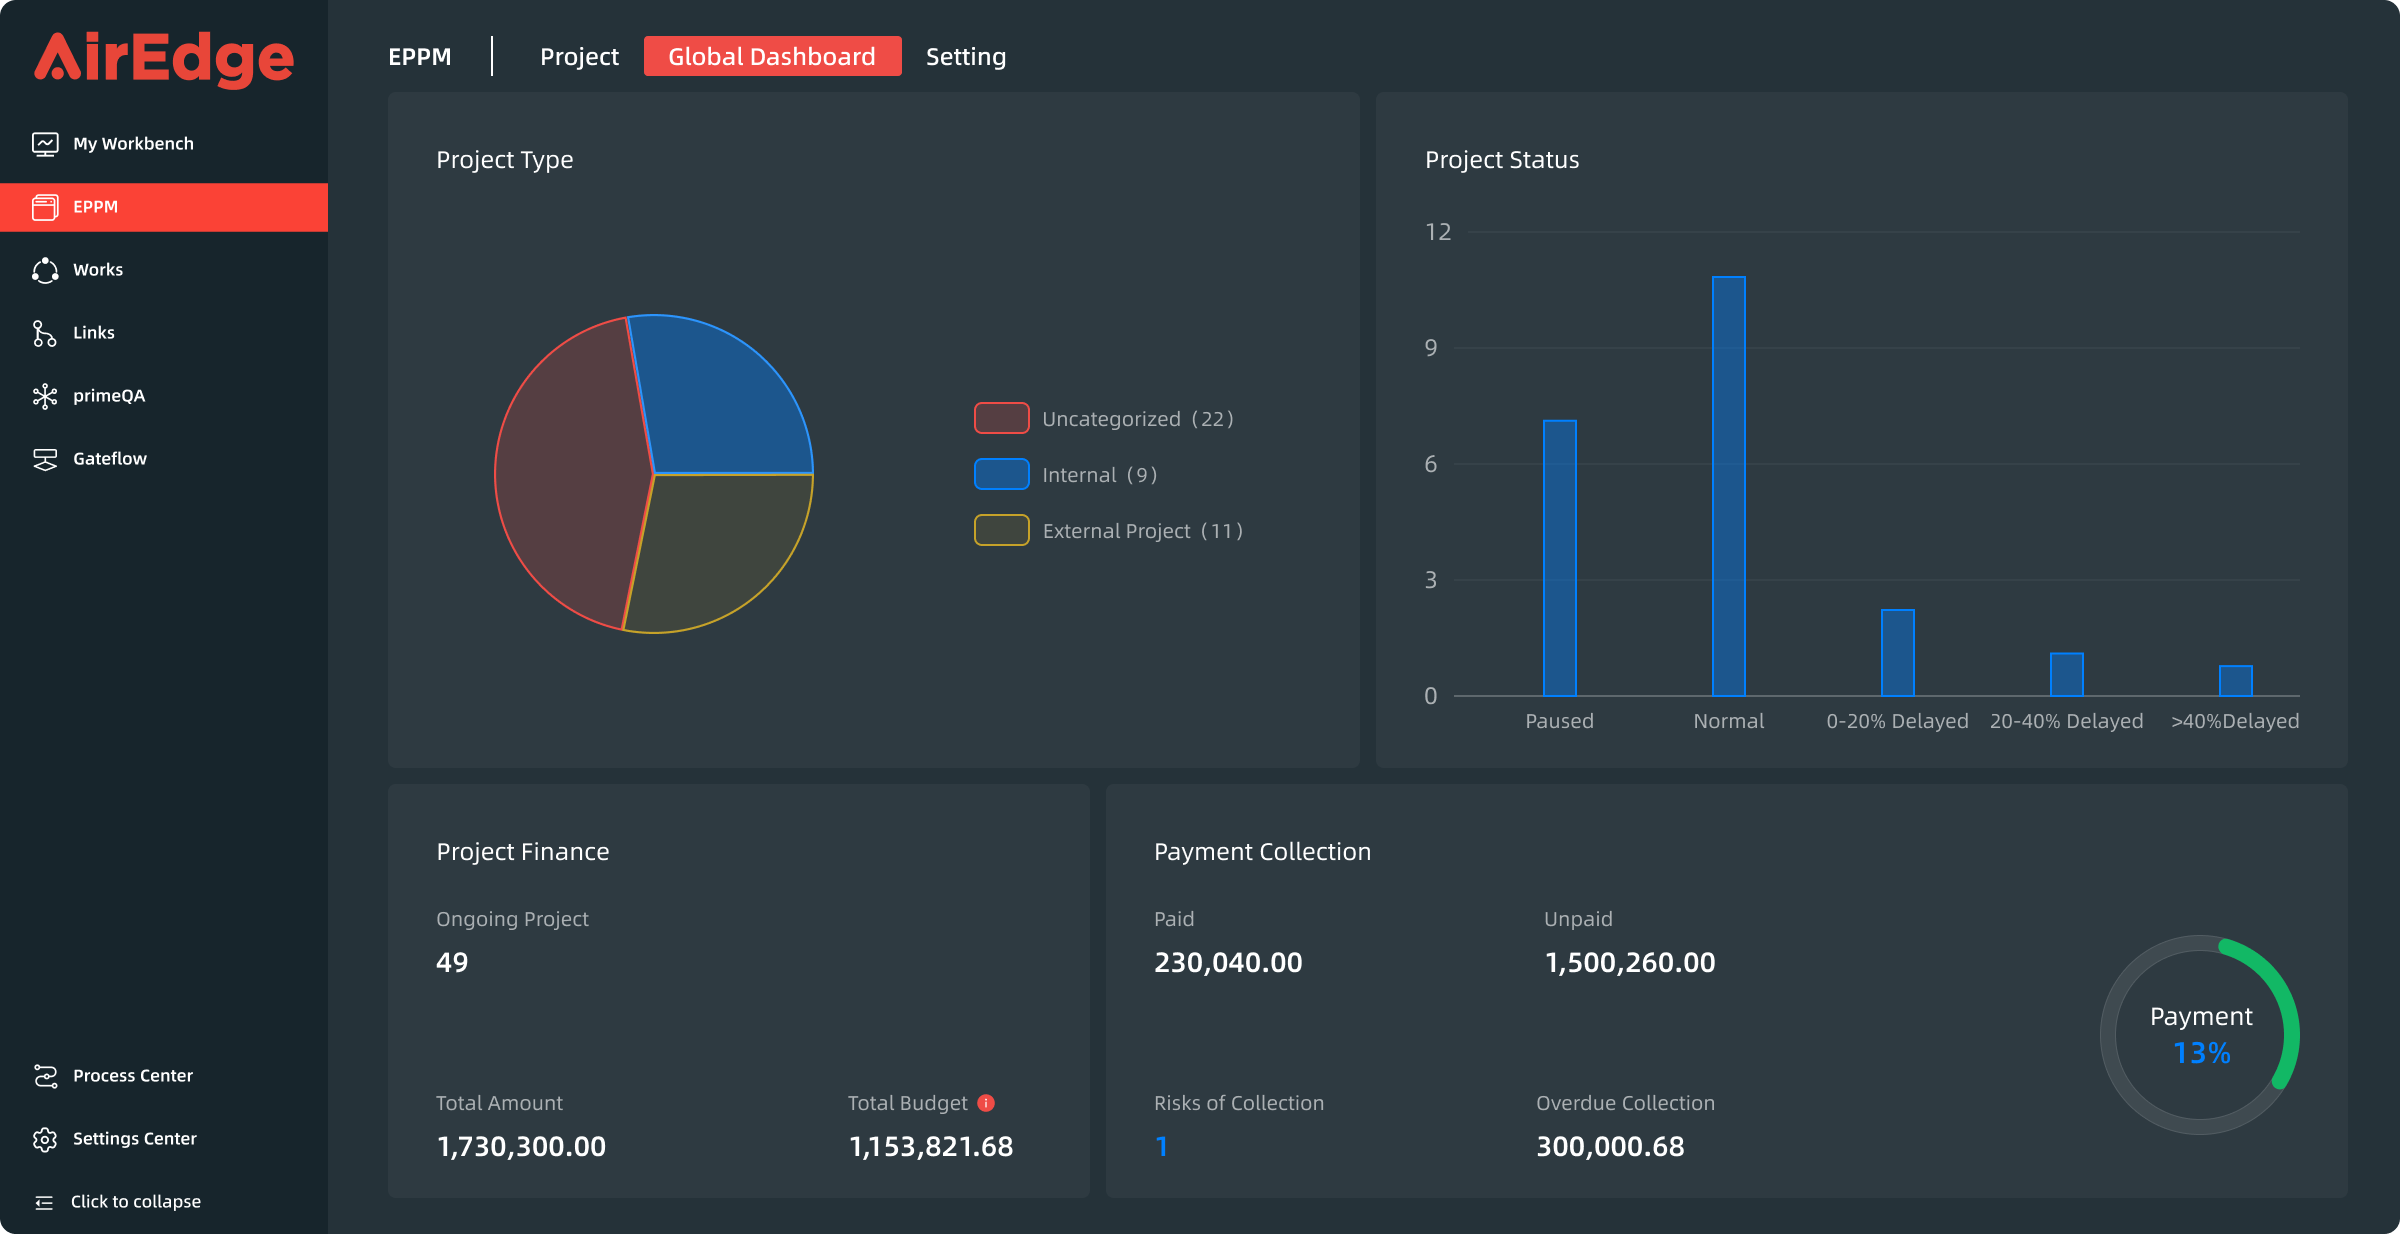Click the 0-20% Delayed bar
The height and width of the screenshot is (1240, 2400).
click(x=1897, y=652)
